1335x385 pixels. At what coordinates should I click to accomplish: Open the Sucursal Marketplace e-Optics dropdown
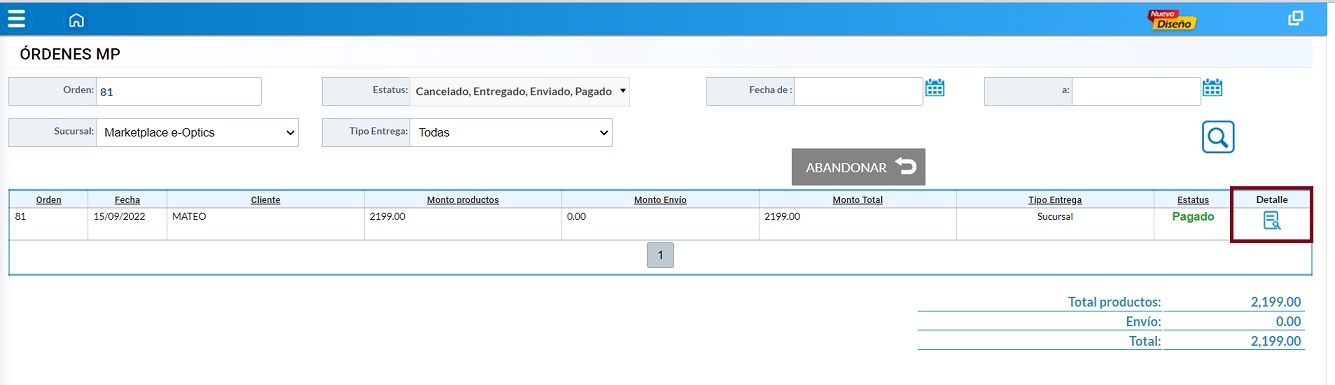[x=197, y=132]
